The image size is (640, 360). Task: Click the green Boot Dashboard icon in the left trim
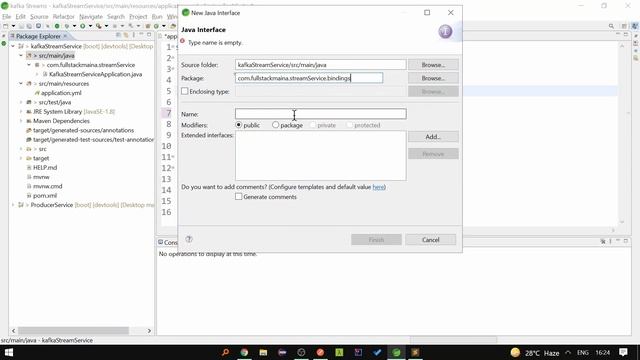point(4,43)
